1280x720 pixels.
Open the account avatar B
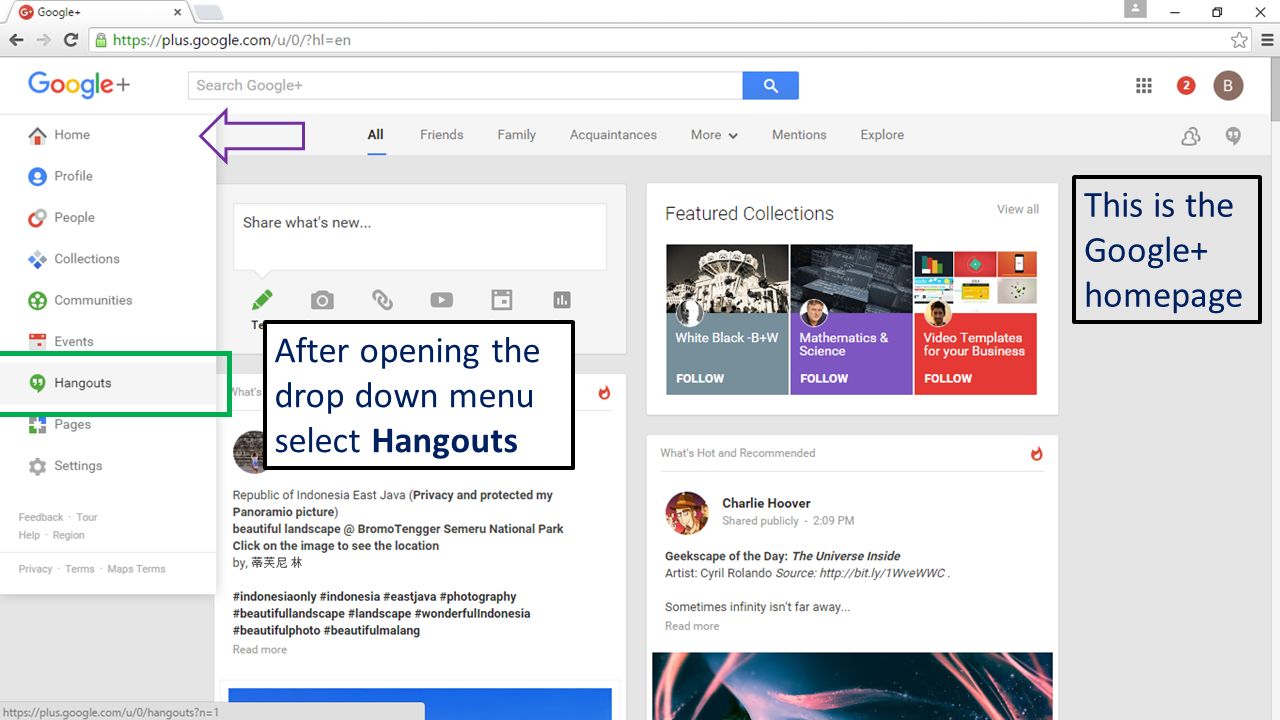click(1229, 85)
